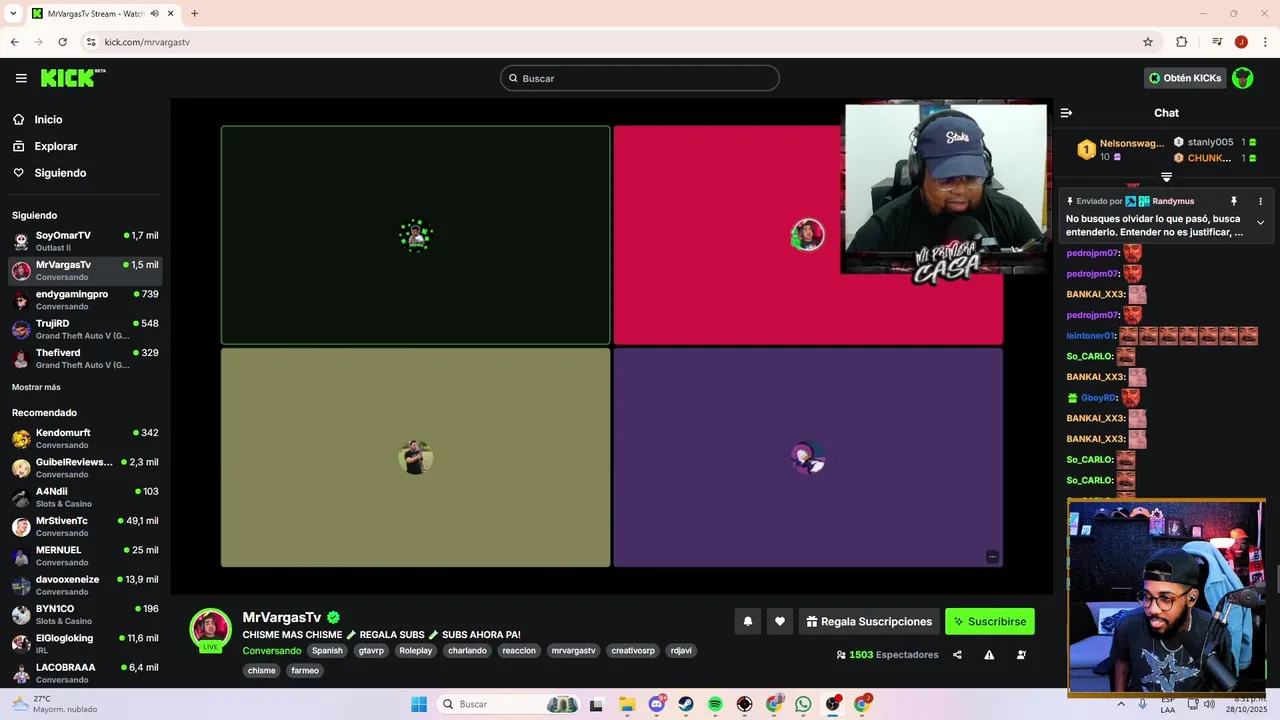Collapse the chat panel with arrow icon
This screenshot has height=720, width=1280.
(x=1066, y=113)
